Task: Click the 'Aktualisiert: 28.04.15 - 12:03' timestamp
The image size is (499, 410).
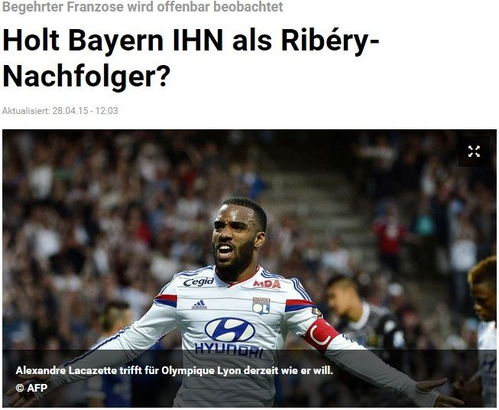Action: click(x=60, y=111)
